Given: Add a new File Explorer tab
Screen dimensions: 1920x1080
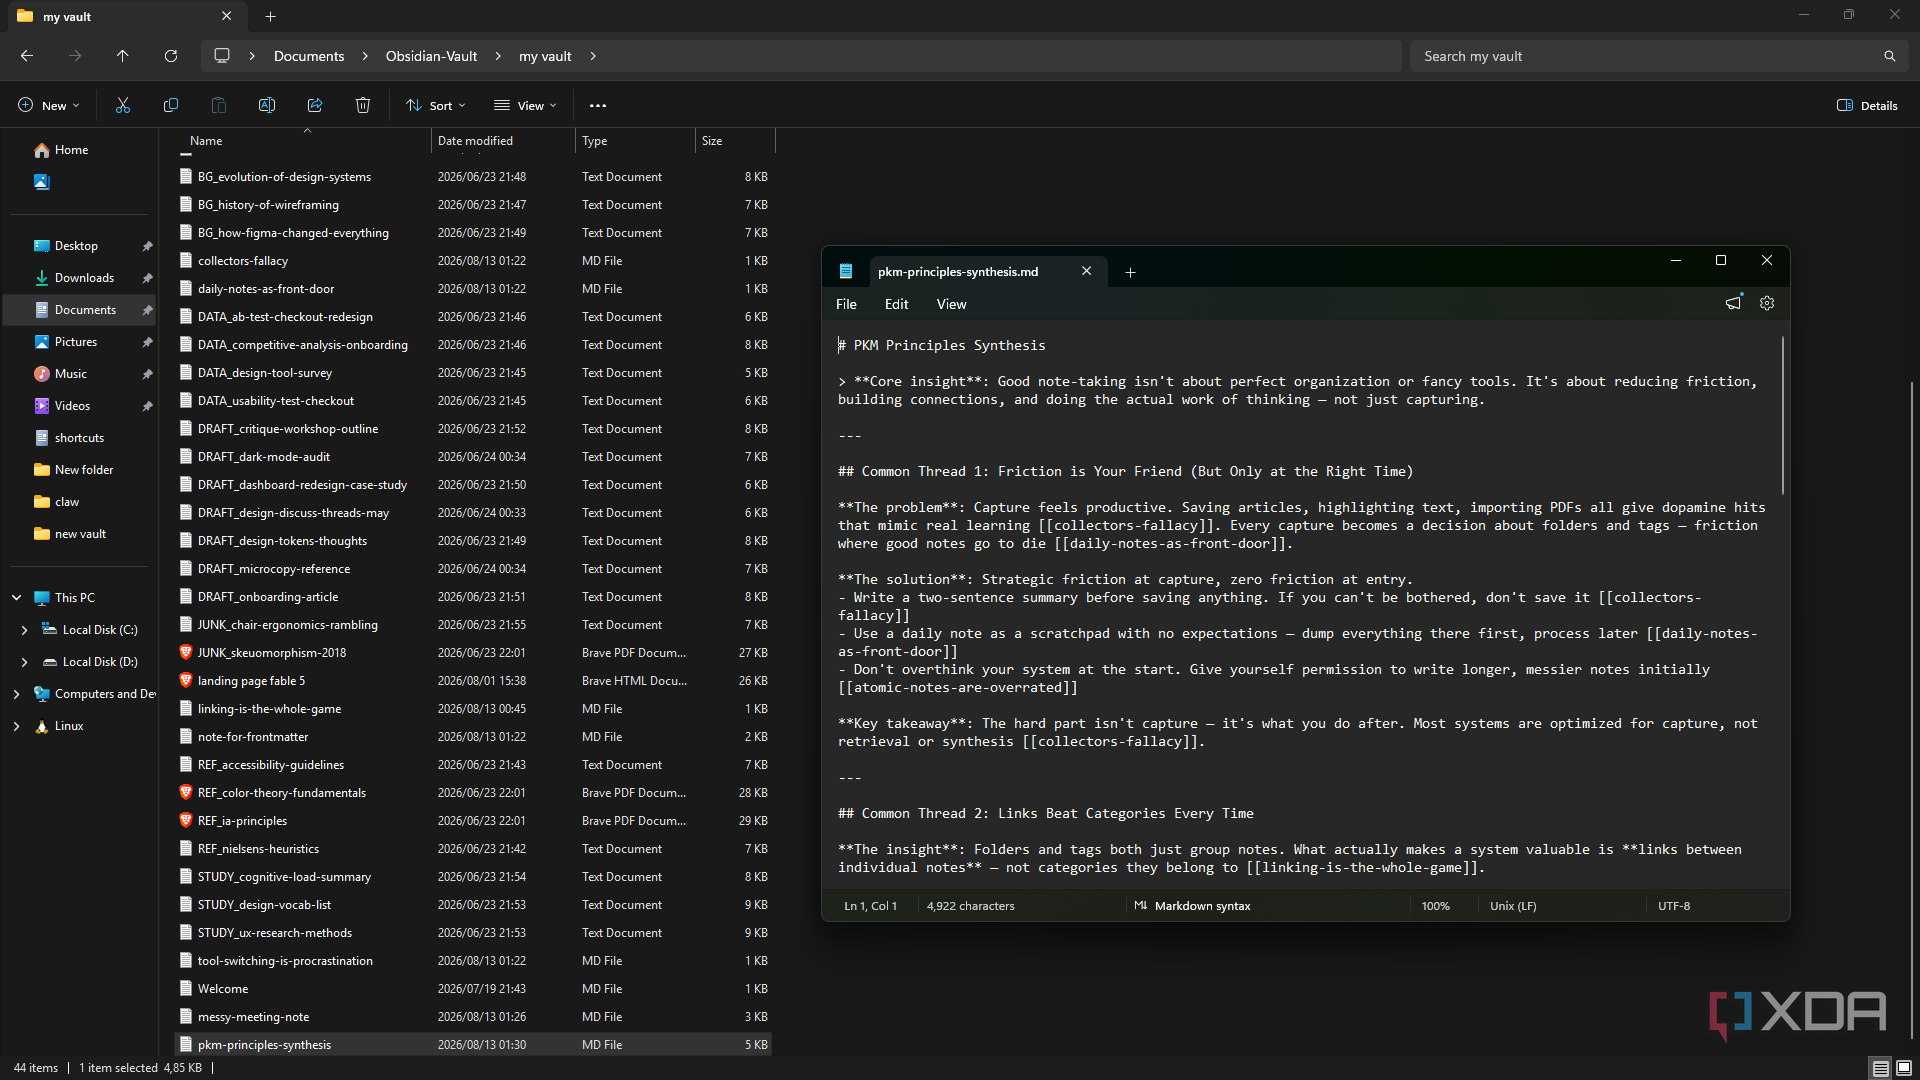Looking at the screenshot, I should coord(270,16).
